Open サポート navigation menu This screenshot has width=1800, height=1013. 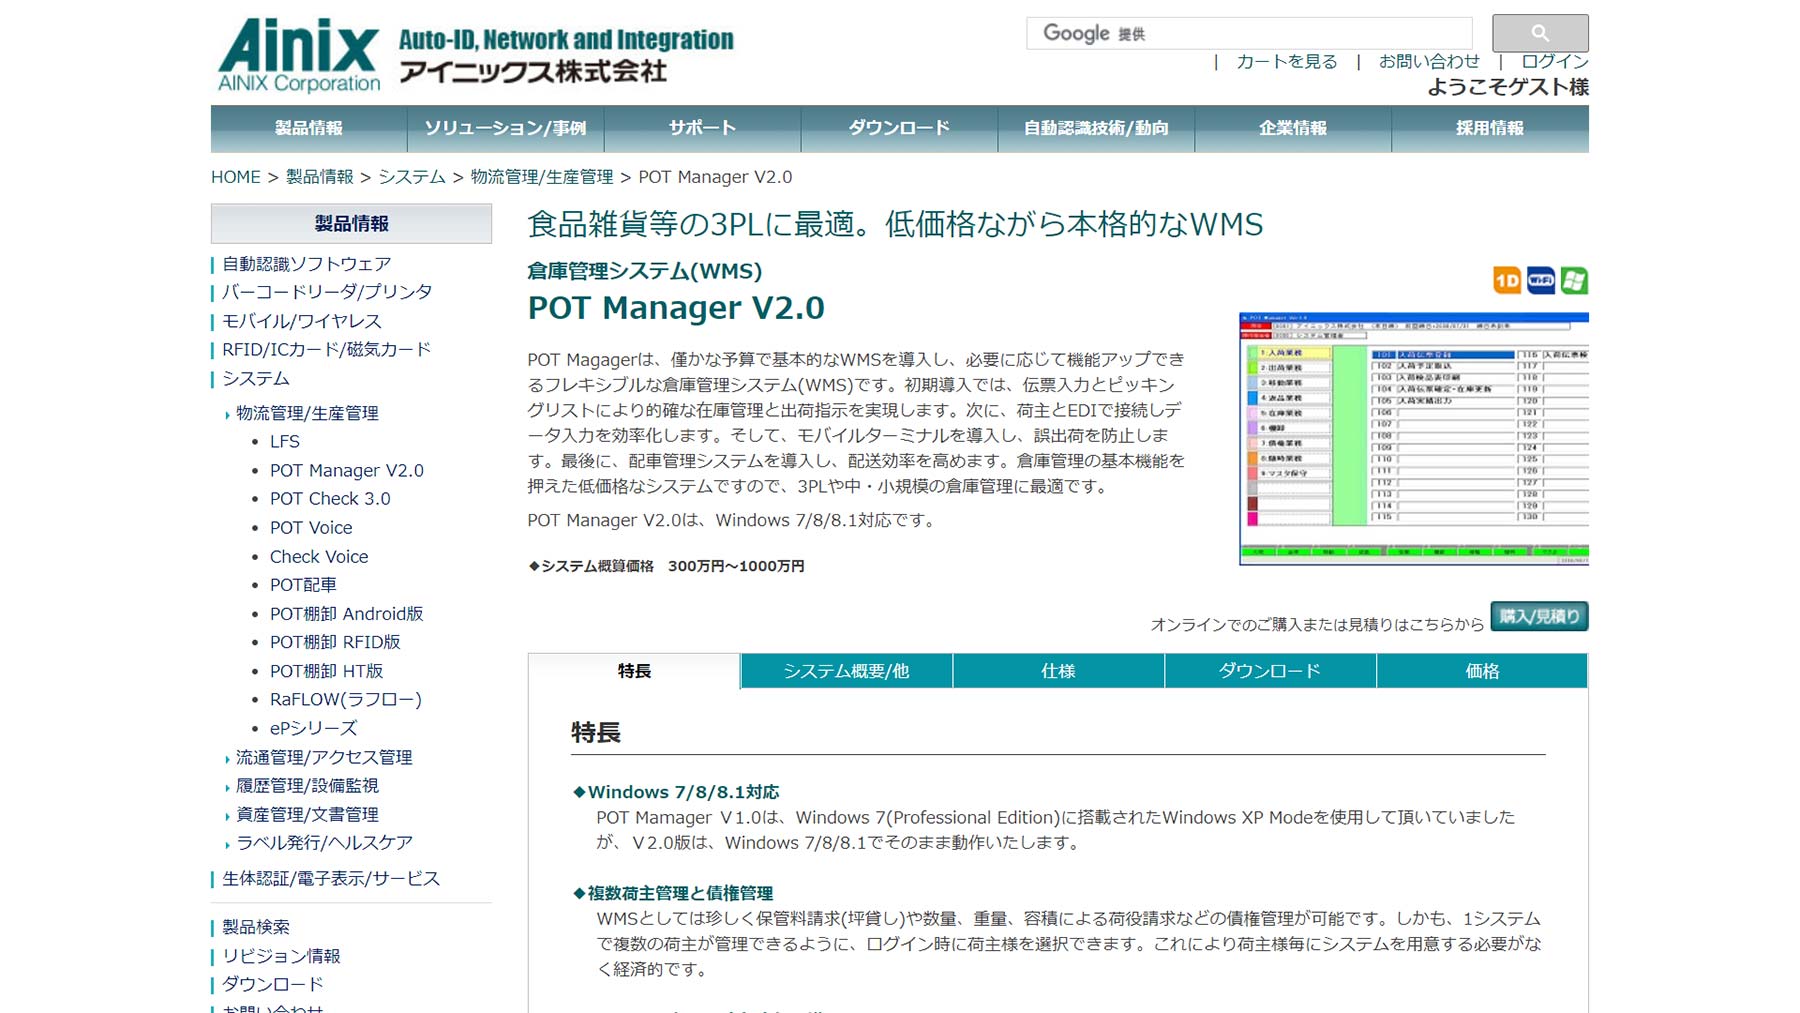click(702, 128)
